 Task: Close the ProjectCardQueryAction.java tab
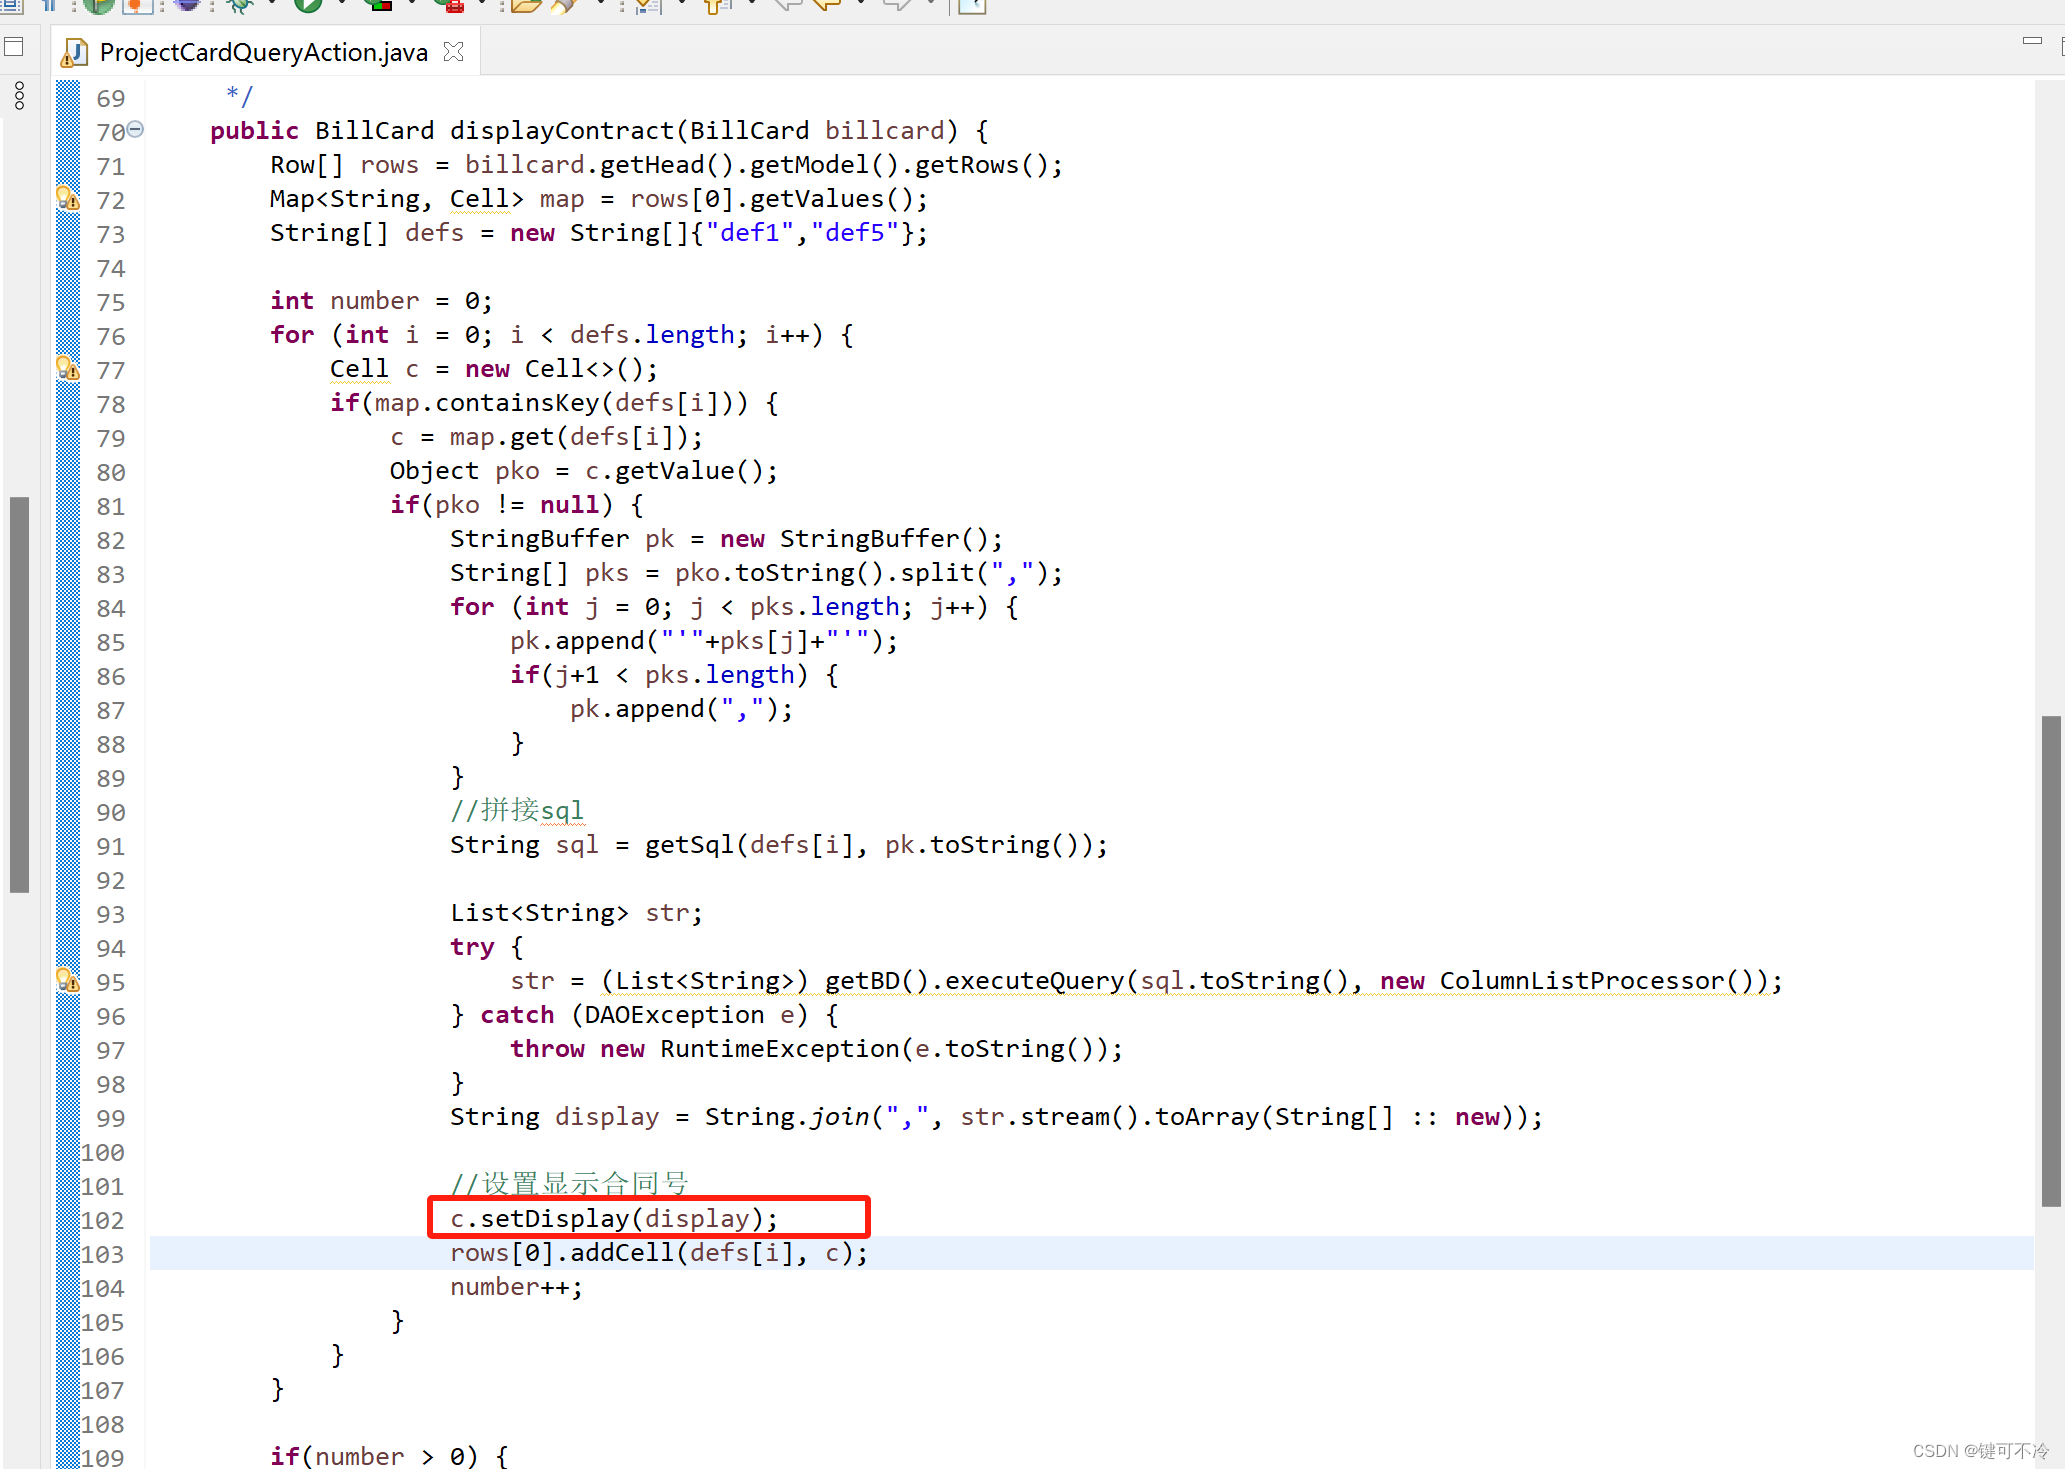tap(454, 52)
